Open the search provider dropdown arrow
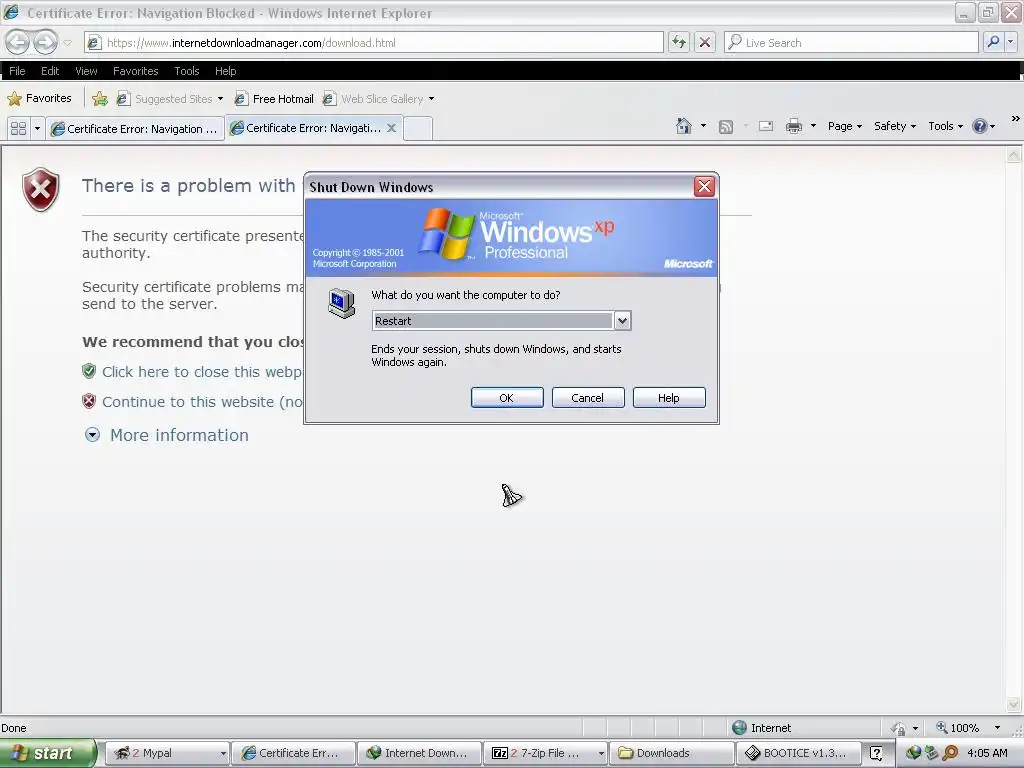 click(1010, 42)
